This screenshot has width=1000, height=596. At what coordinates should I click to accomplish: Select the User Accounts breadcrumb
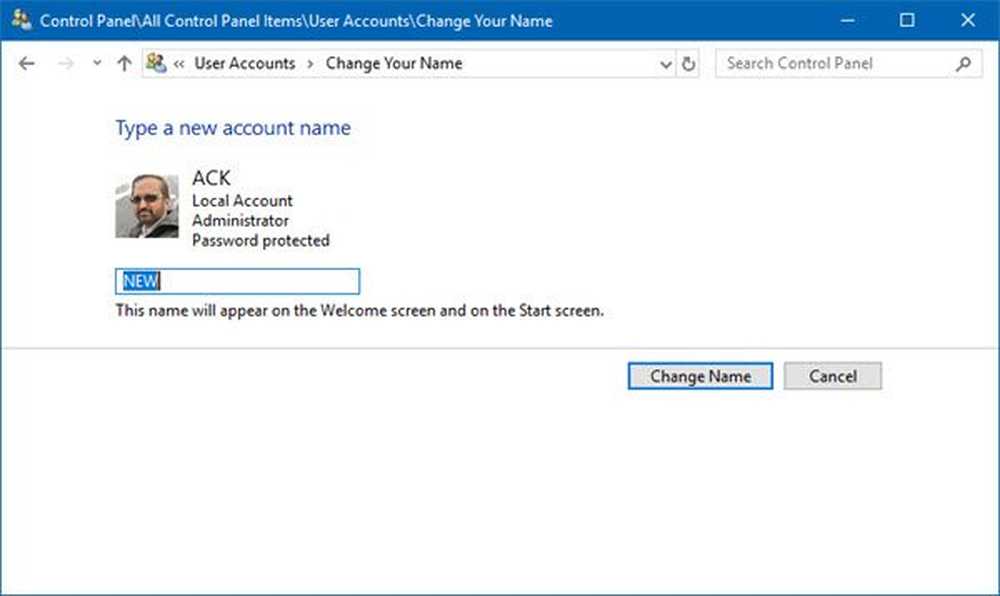tap(244, 63)
